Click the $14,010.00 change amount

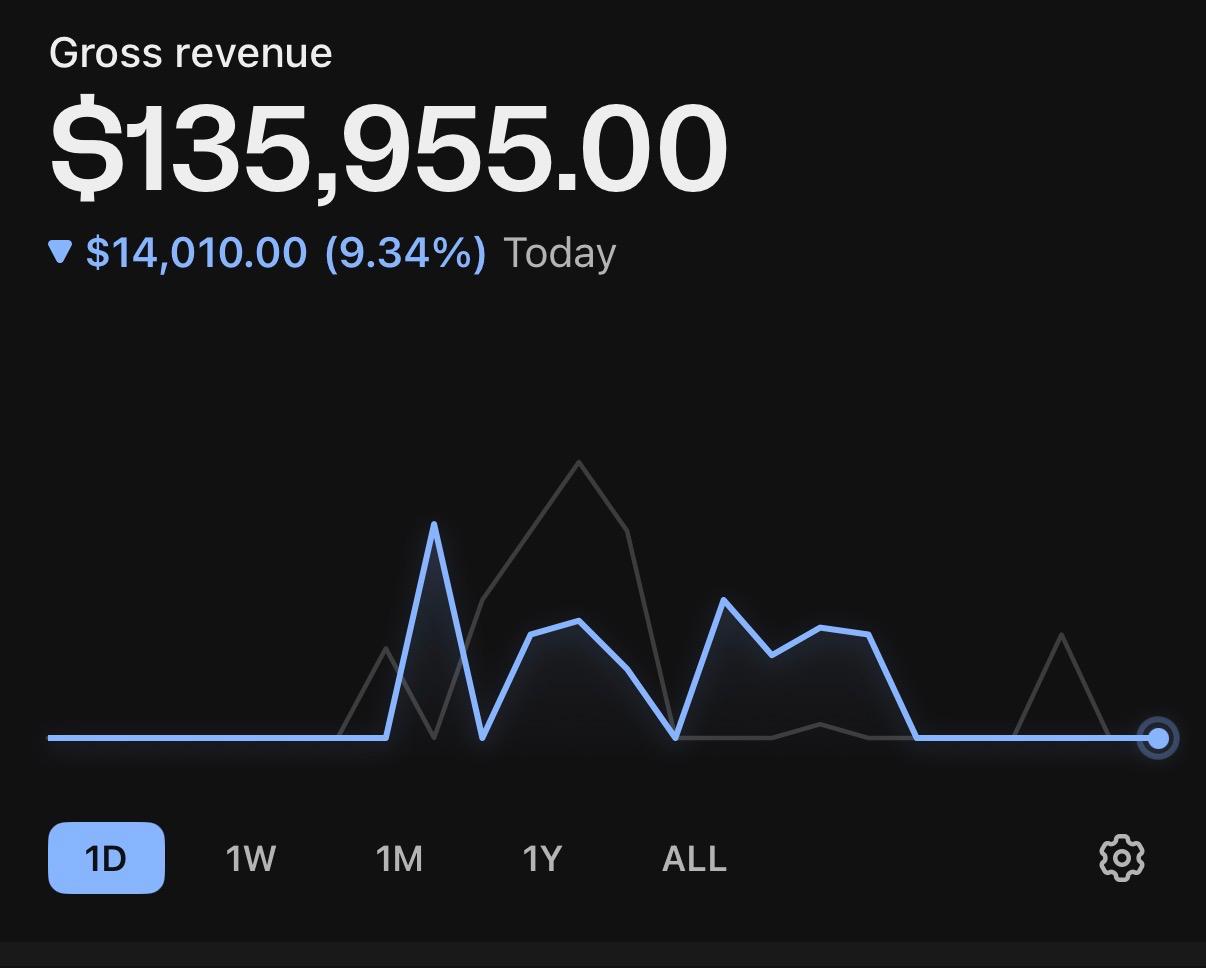[x=196, y=252]
